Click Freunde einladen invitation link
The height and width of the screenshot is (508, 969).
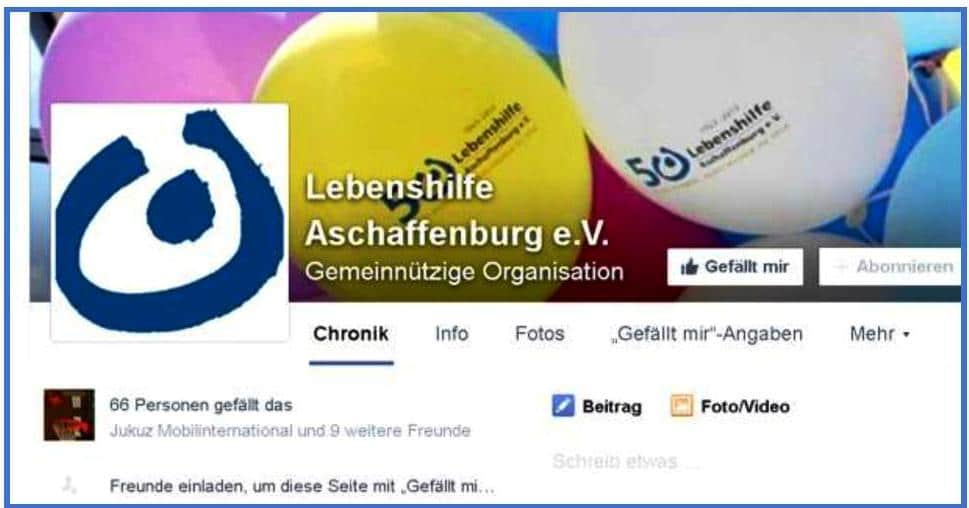pos(302,486)
